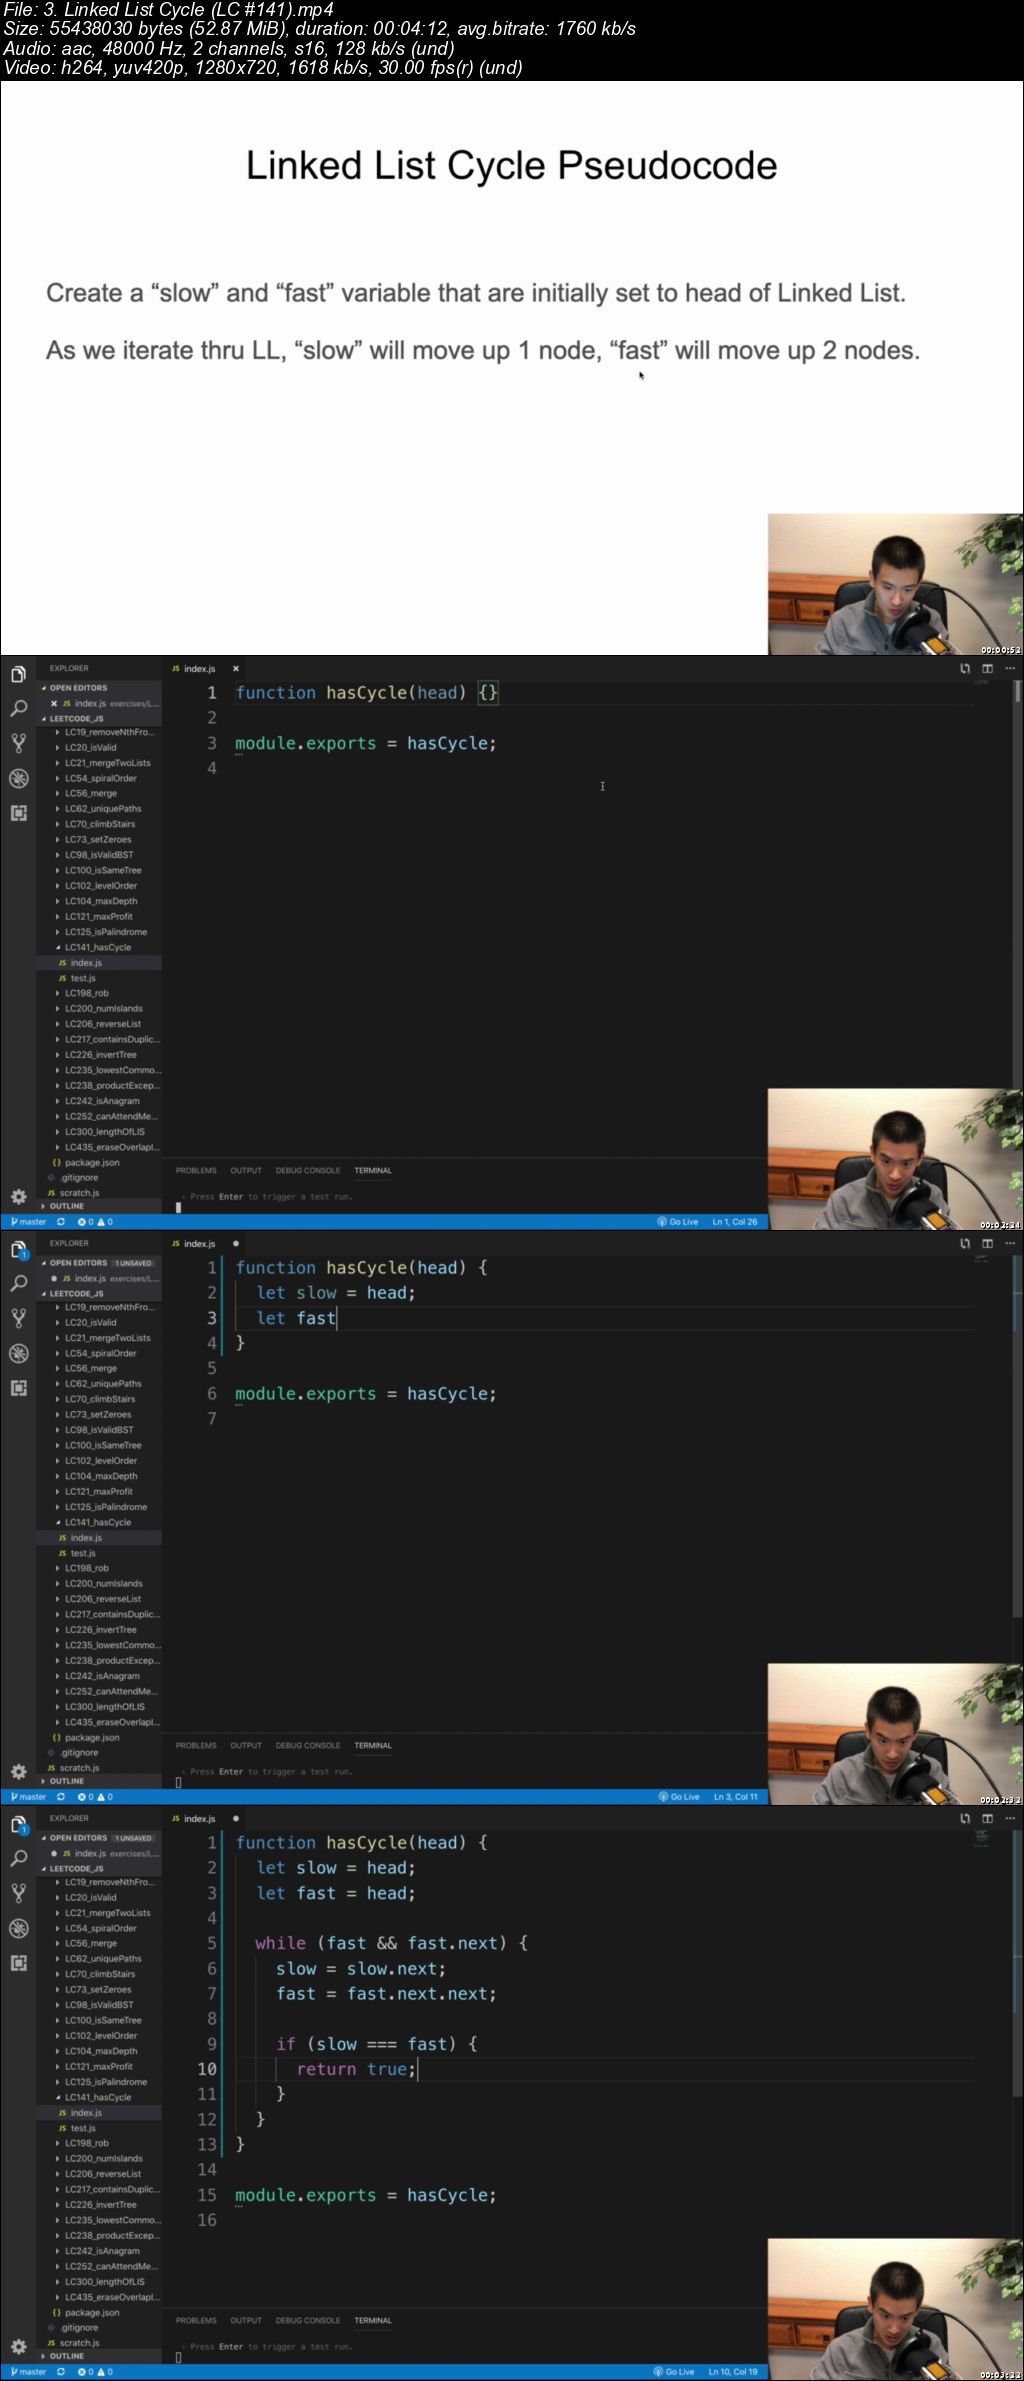Click split editor icon above empty hasCycle code
The height and width of the screenshot is (2381, 1024).
coord(987,668)
